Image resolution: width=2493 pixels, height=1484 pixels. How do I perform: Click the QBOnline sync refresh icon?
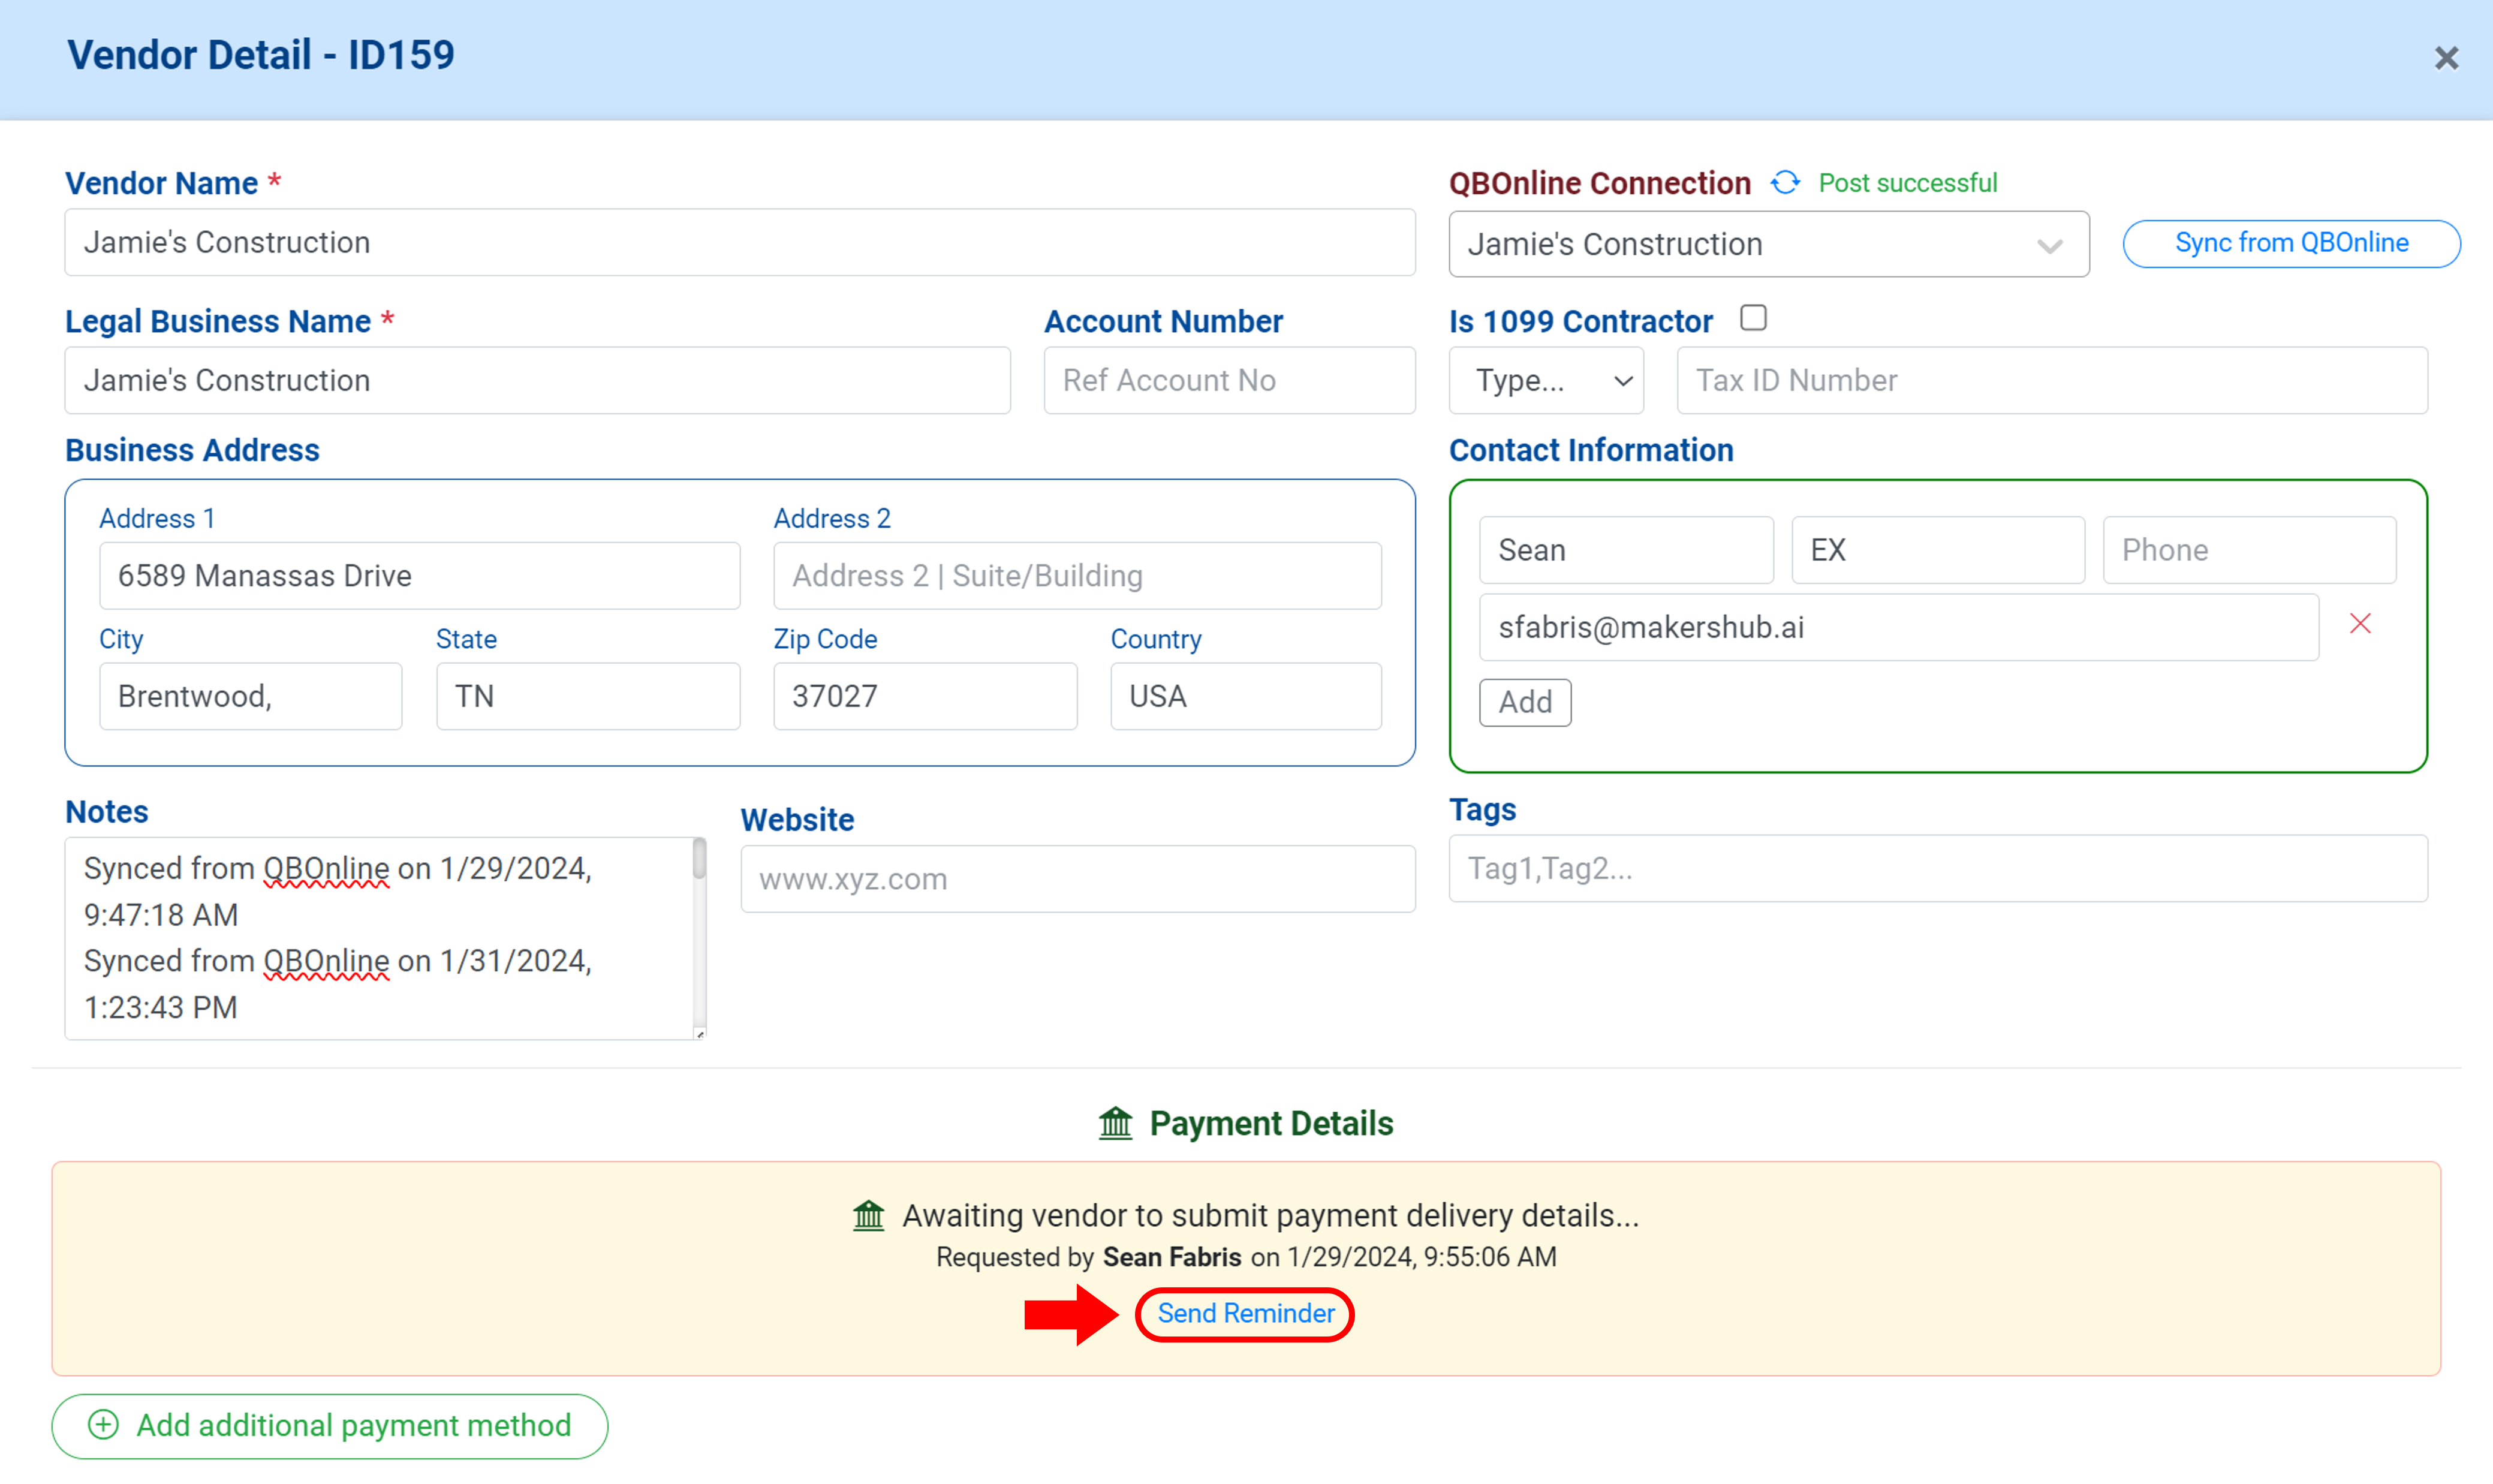click(x=1785, y=183)
